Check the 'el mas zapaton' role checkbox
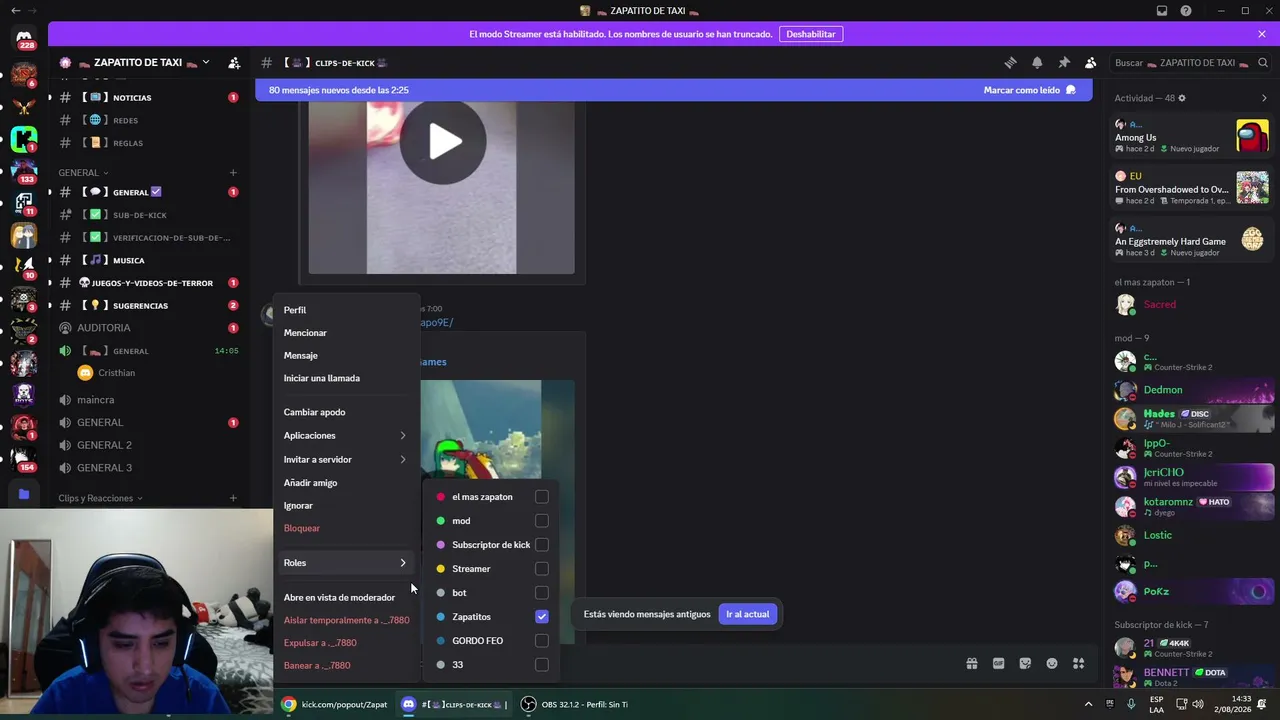 pos(542,497)
